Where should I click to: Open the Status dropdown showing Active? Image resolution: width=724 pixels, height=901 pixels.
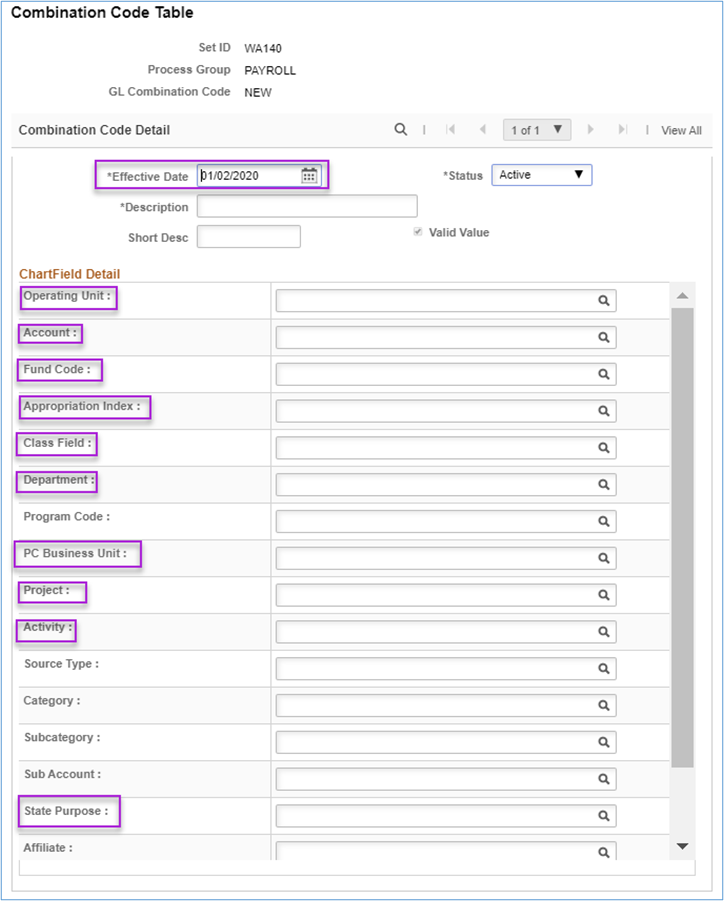(541, 175)
